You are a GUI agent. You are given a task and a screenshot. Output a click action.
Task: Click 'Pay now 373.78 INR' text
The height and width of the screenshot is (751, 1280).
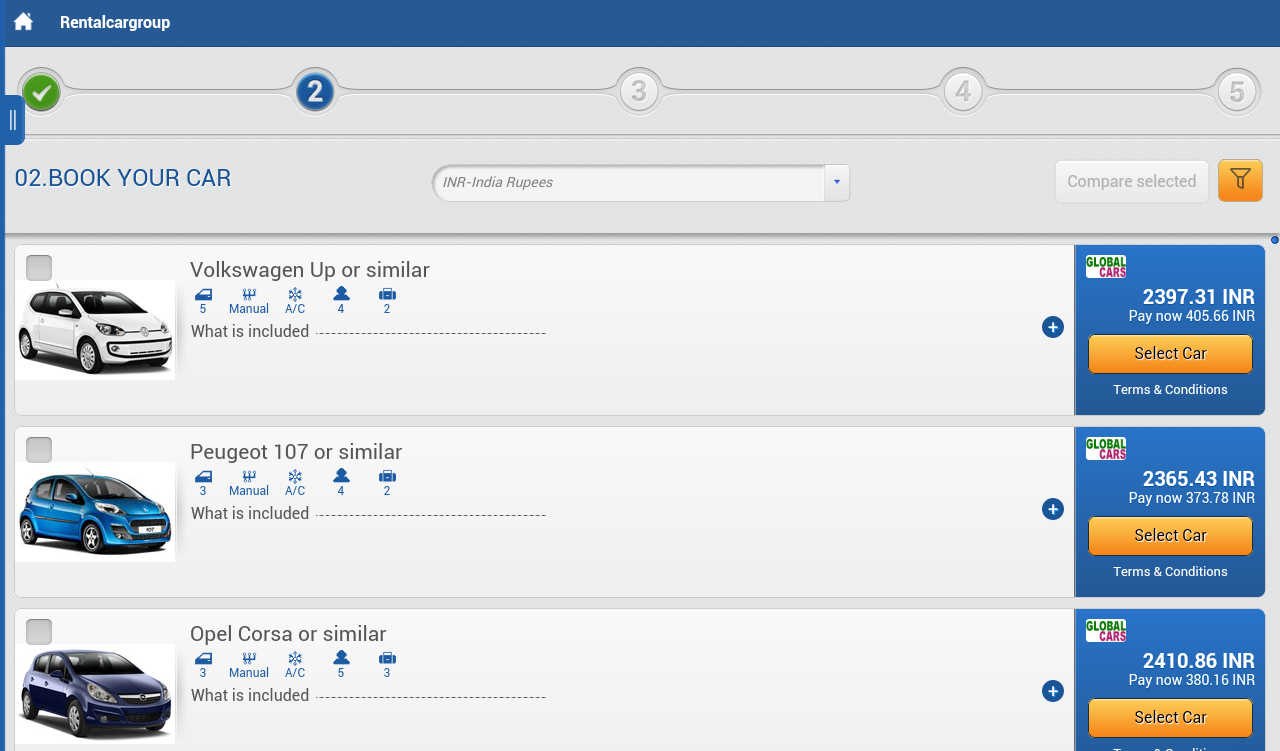[x=1192, y=498]
